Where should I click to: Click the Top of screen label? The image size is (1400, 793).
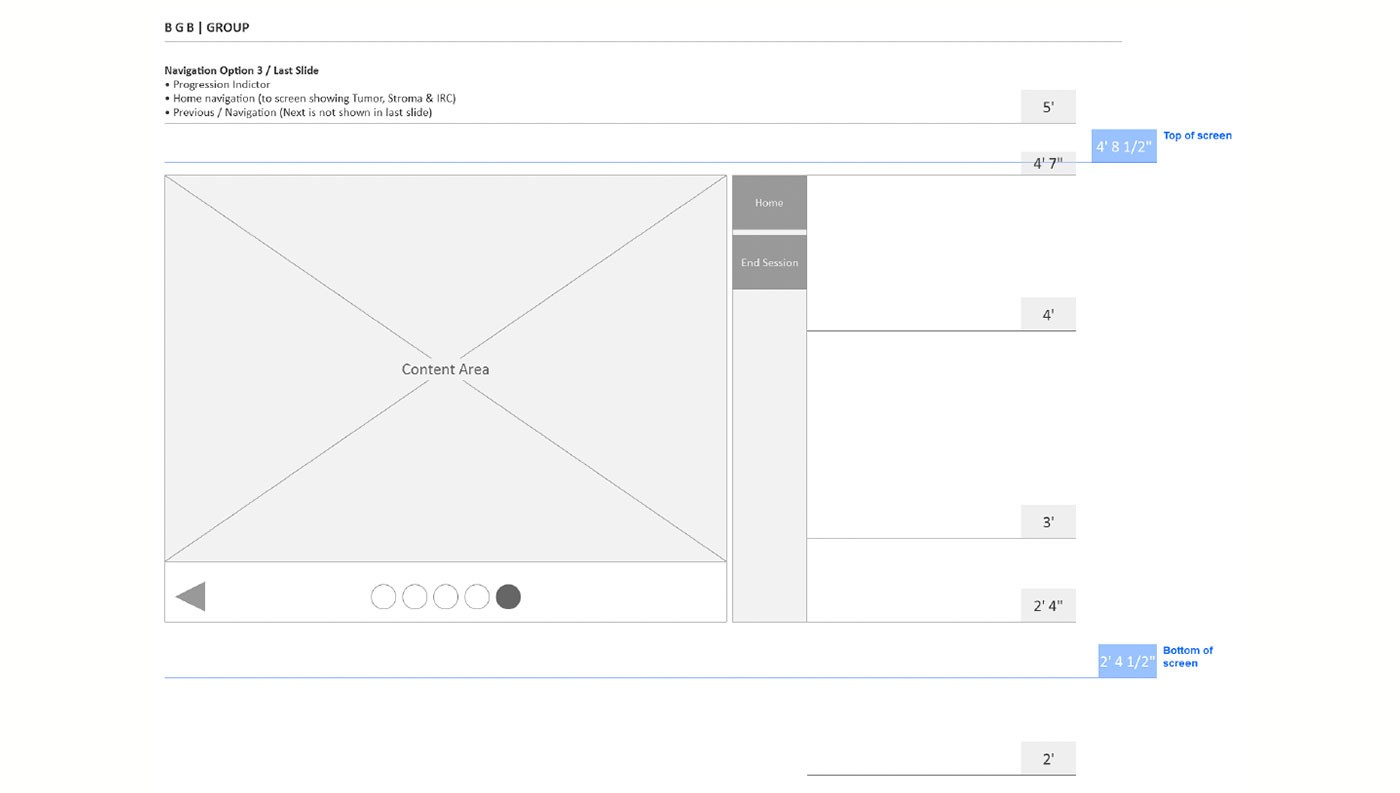[x=1197, y=135]
